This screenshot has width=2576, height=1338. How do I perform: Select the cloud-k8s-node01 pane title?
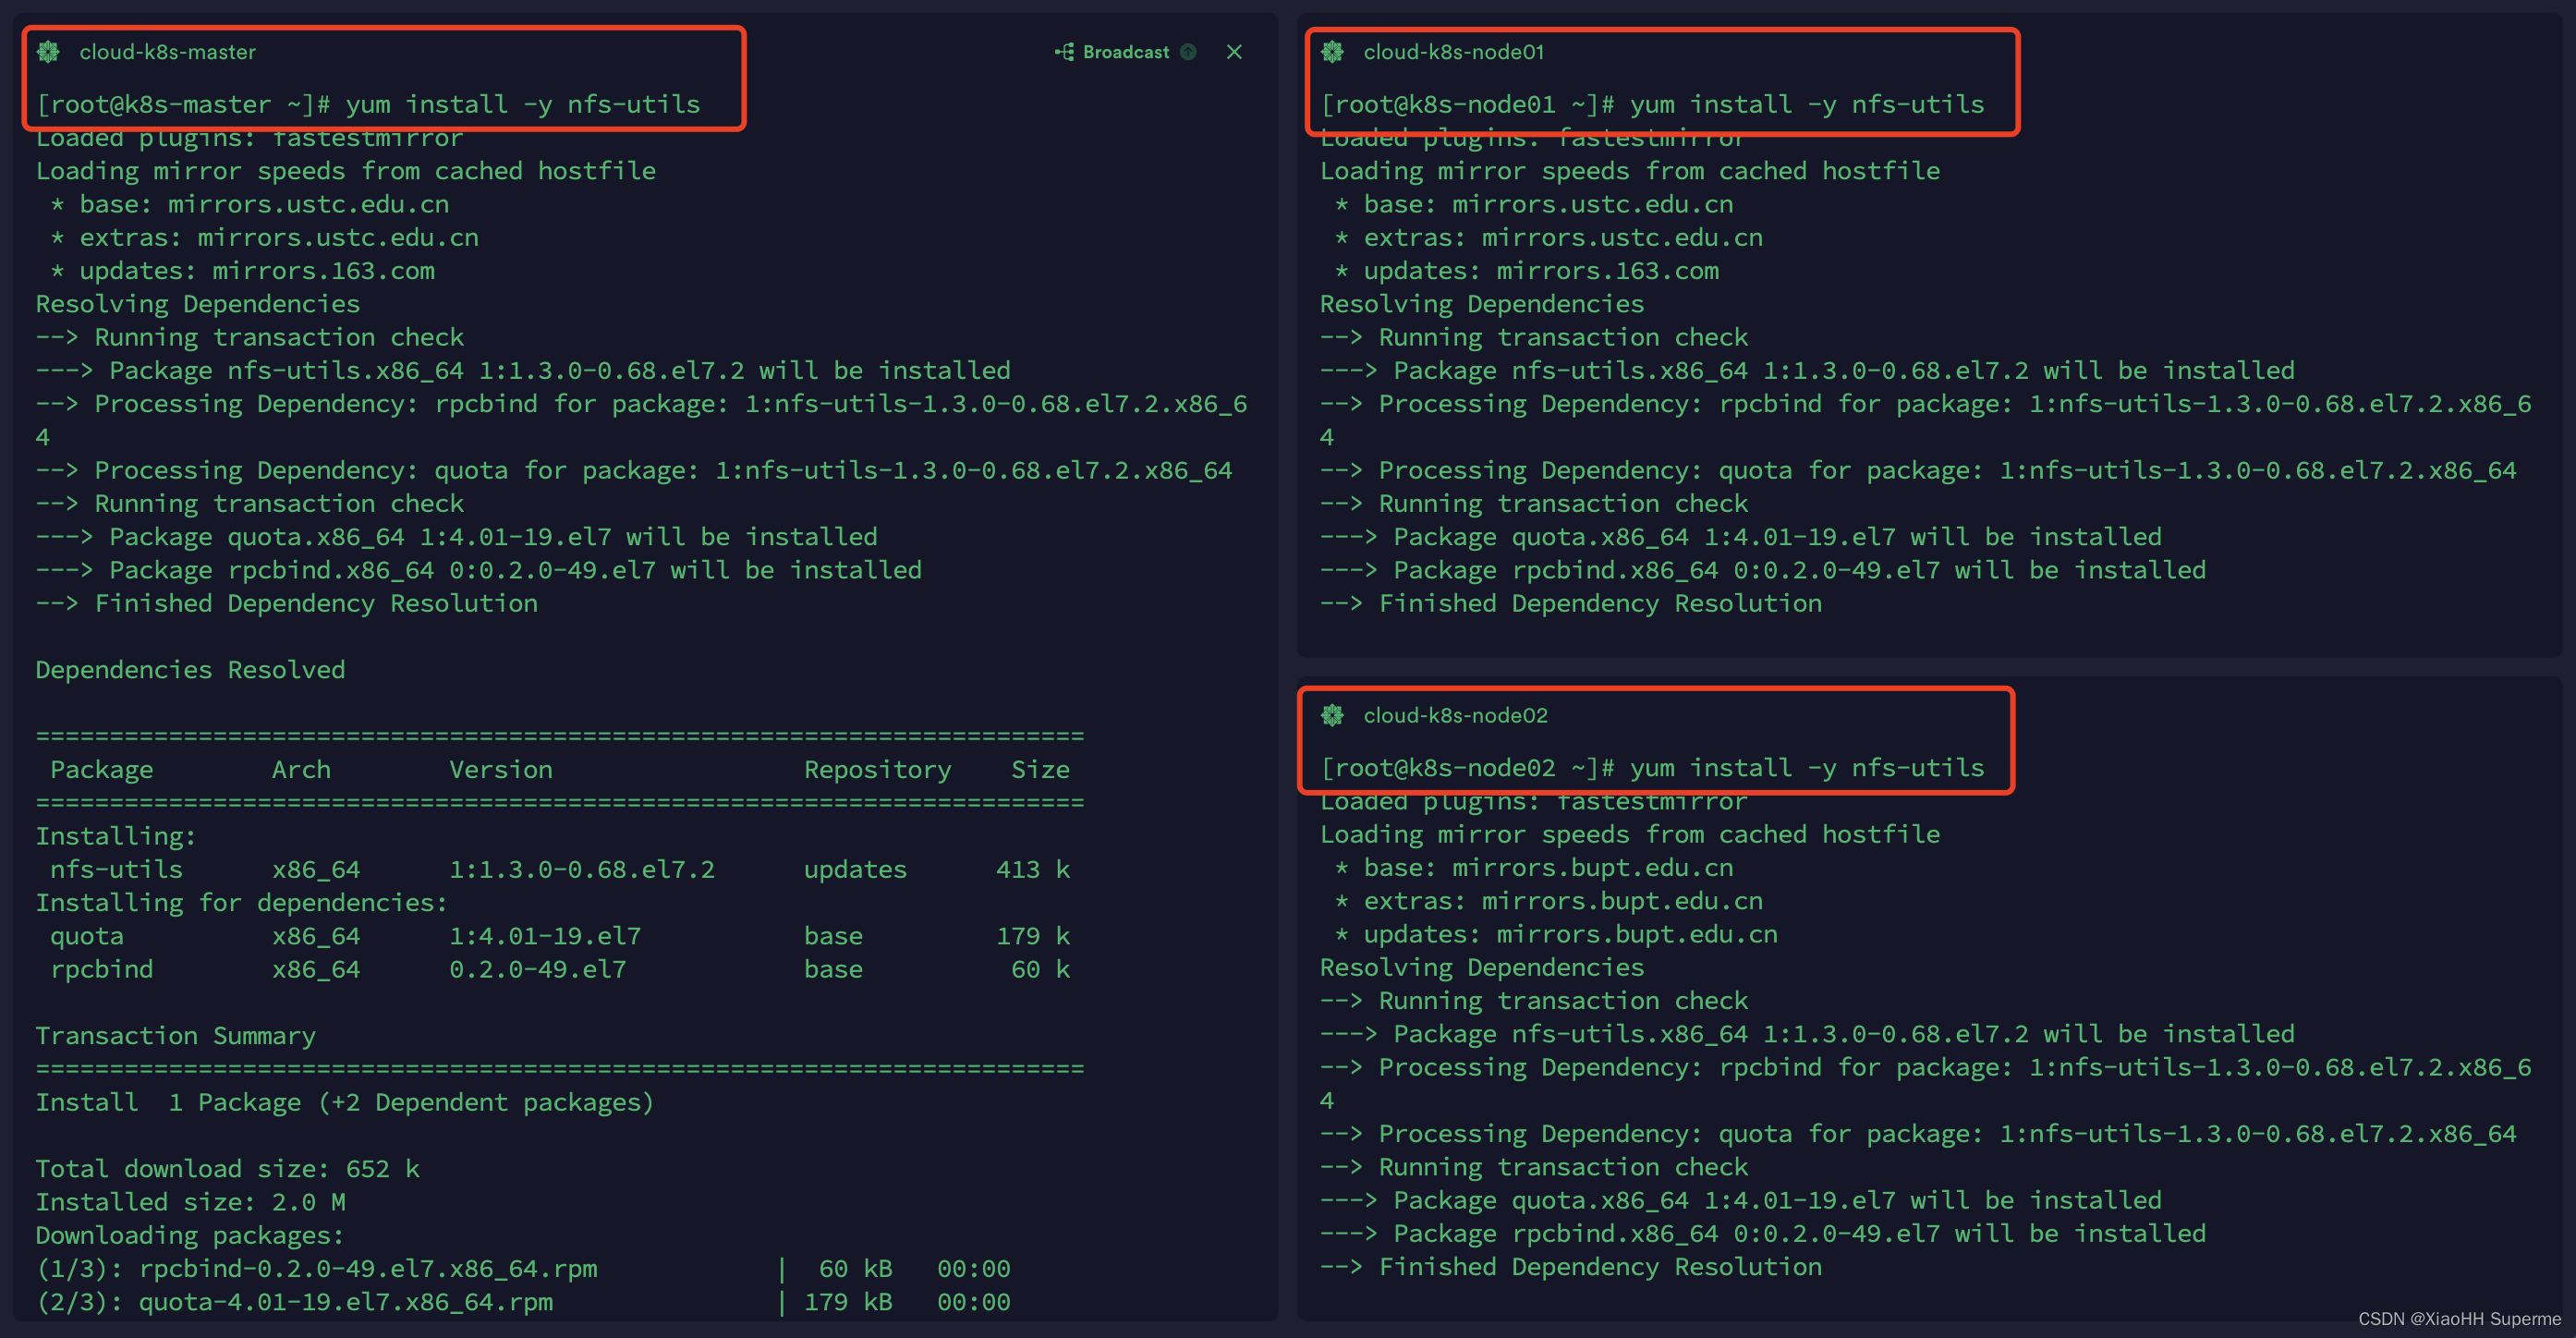point(1453,52)
